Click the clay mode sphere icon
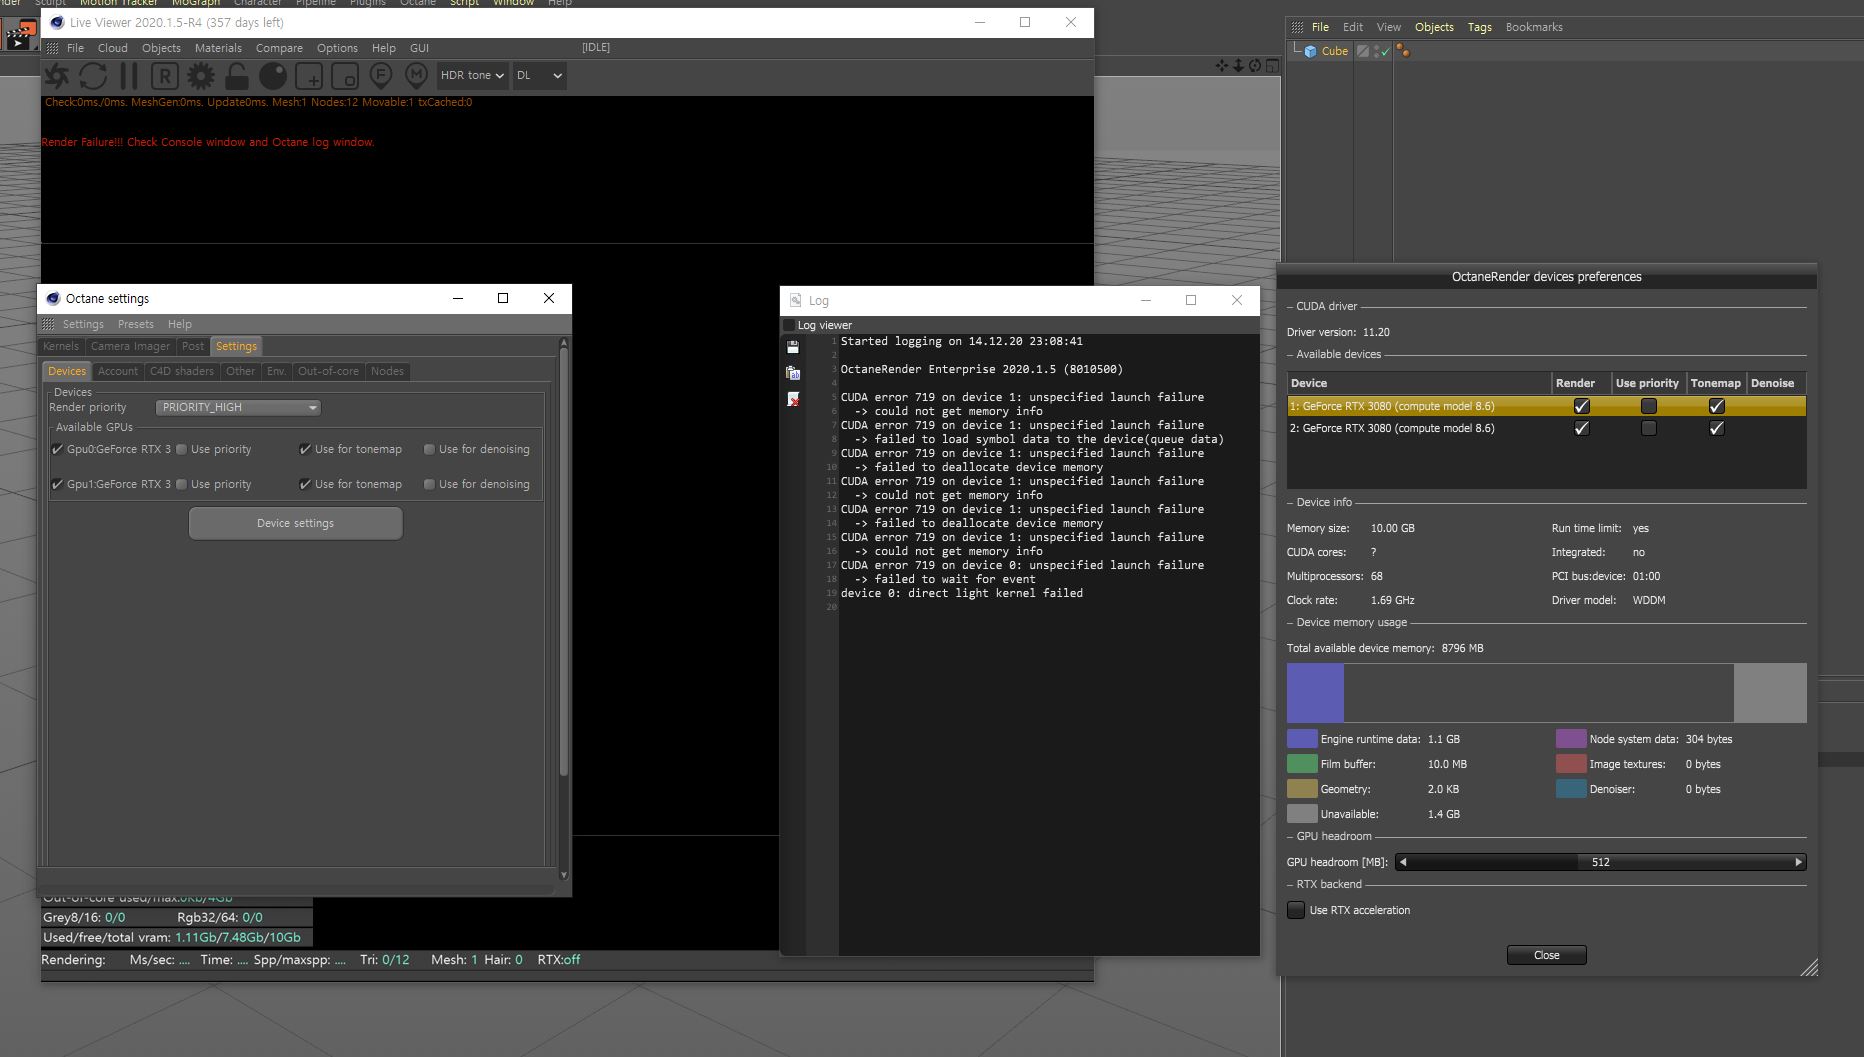Viewport: 1864px width, 1057px height. pos(273,76)
